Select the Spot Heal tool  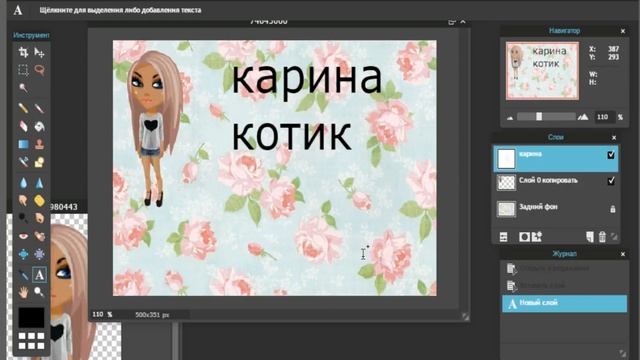pos(40,236)
